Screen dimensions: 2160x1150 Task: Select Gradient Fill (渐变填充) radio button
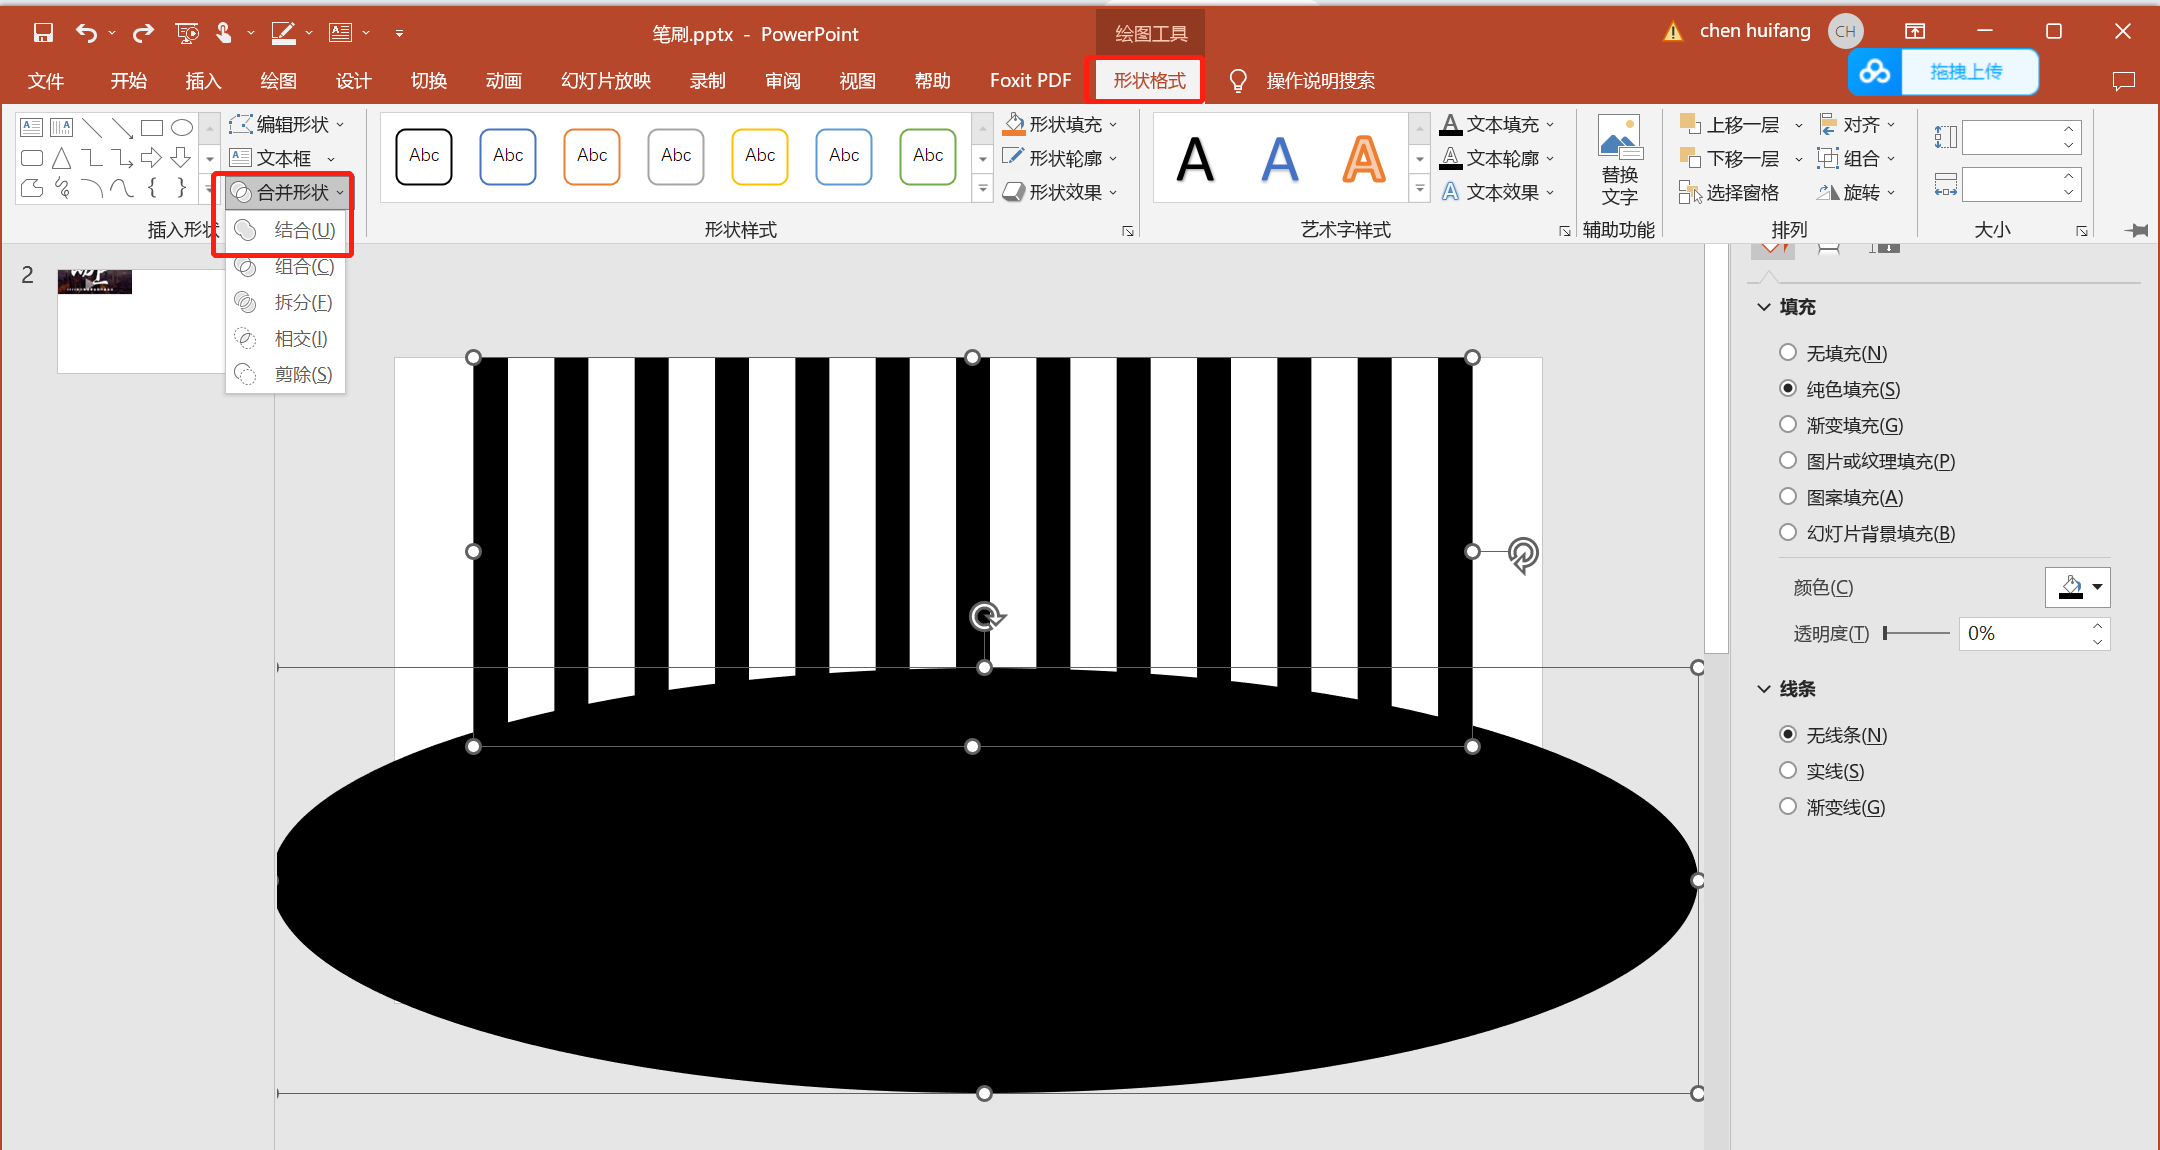(x=1788, y=424)
